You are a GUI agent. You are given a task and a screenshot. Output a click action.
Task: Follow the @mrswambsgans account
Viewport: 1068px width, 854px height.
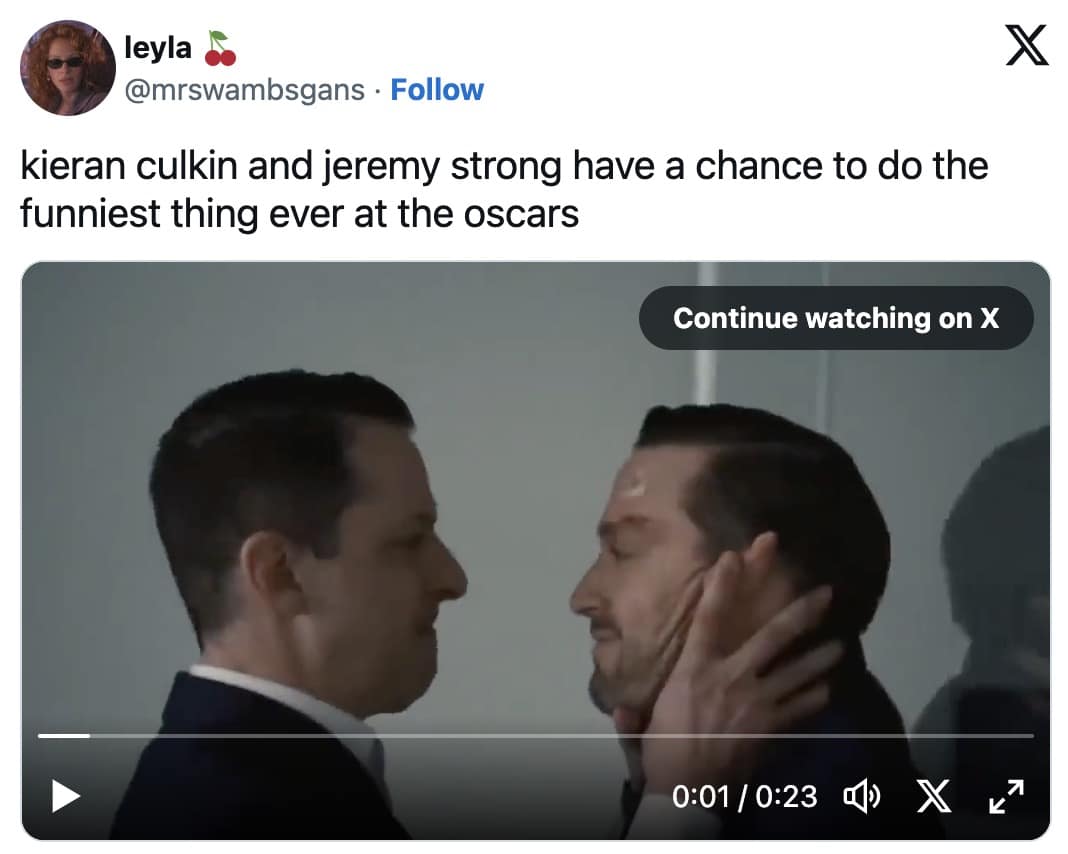[437, 90]
